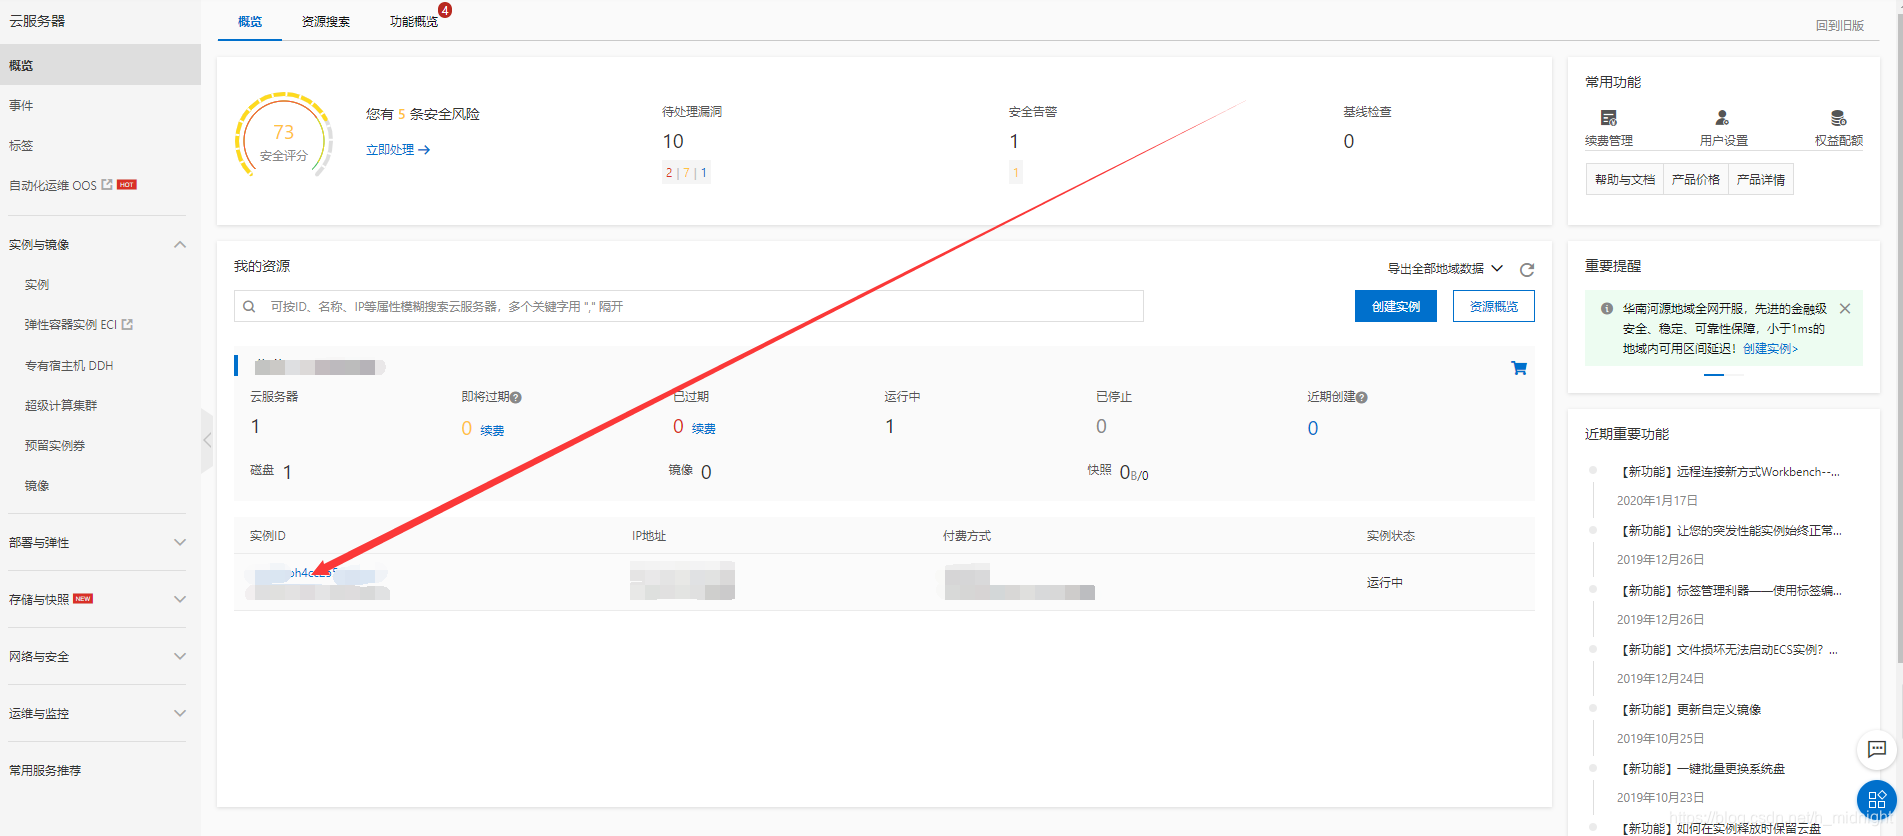Image resolution: width=1903 pixels, height=836 pixels.
Task: Open the 权益配额 quota icon
Action: [1838, 118]
